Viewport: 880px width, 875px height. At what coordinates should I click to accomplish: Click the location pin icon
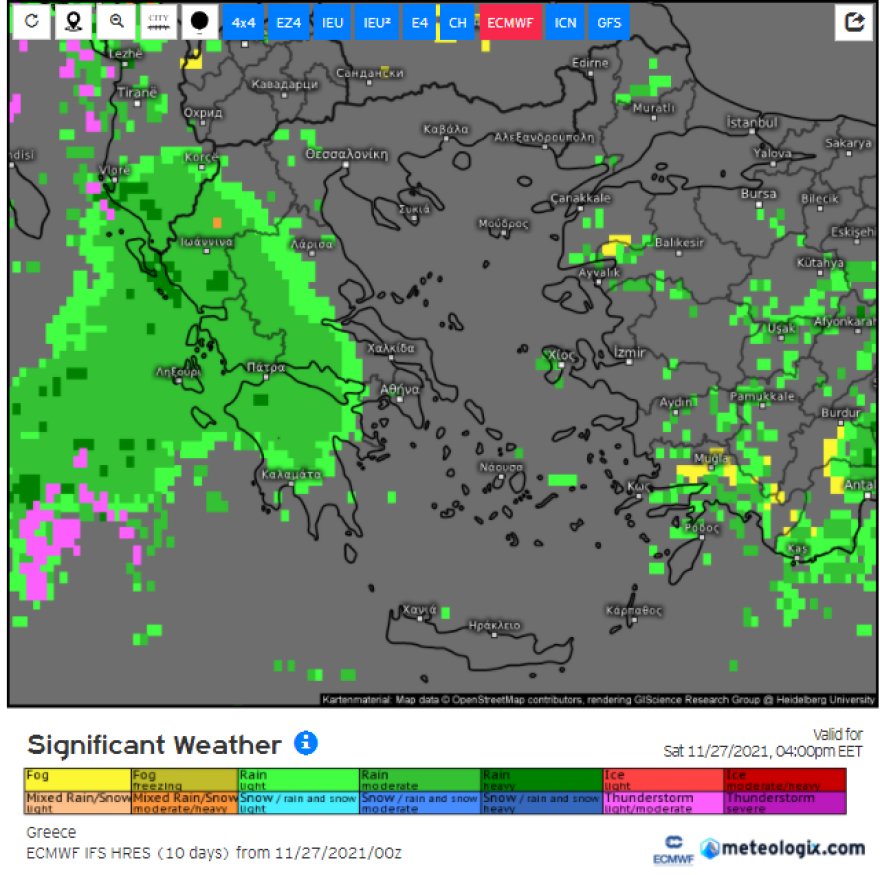pyautogui.click(x=74, y=22)
